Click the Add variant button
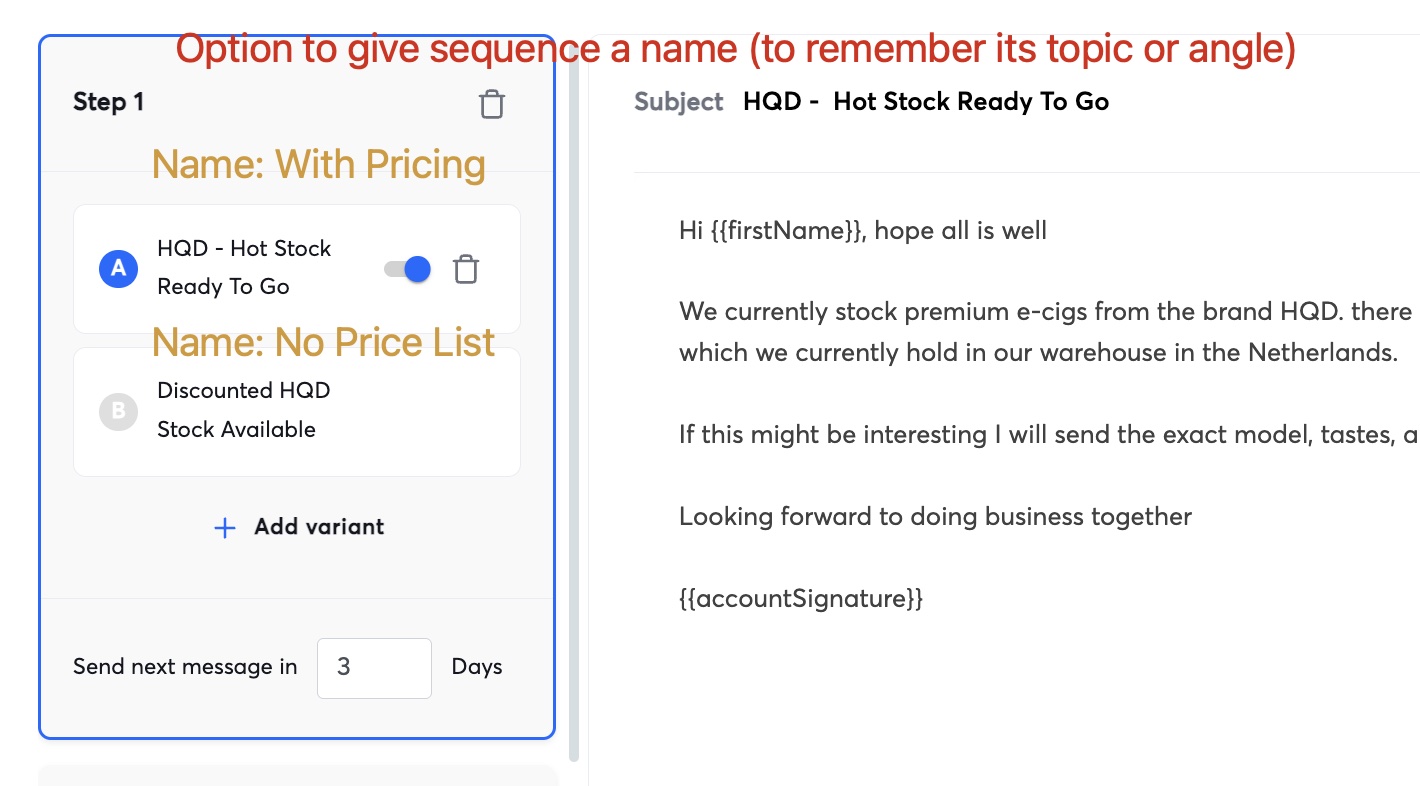The height and width of the screenshot is (786, 1420). tap(299, 527)
